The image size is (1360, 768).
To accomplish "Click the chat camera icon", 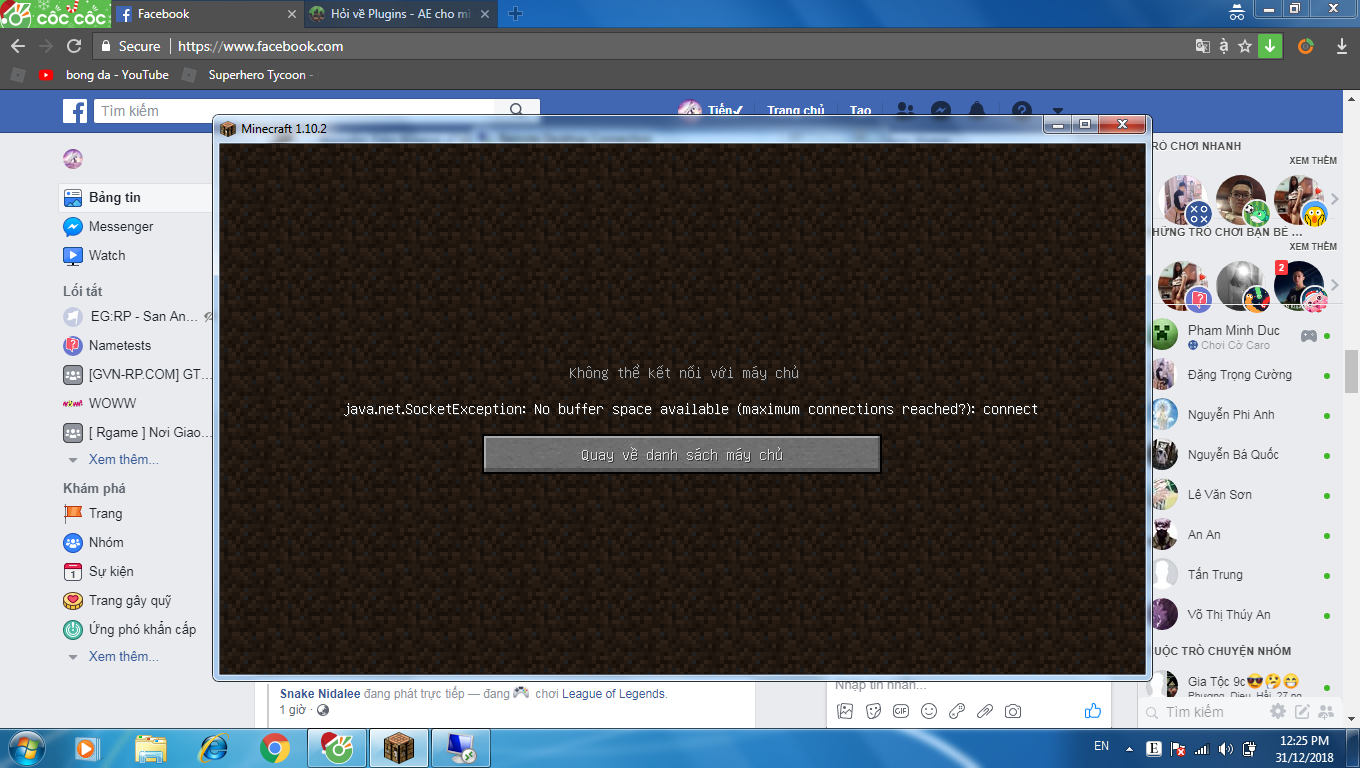I will [x=1013, y=711].
